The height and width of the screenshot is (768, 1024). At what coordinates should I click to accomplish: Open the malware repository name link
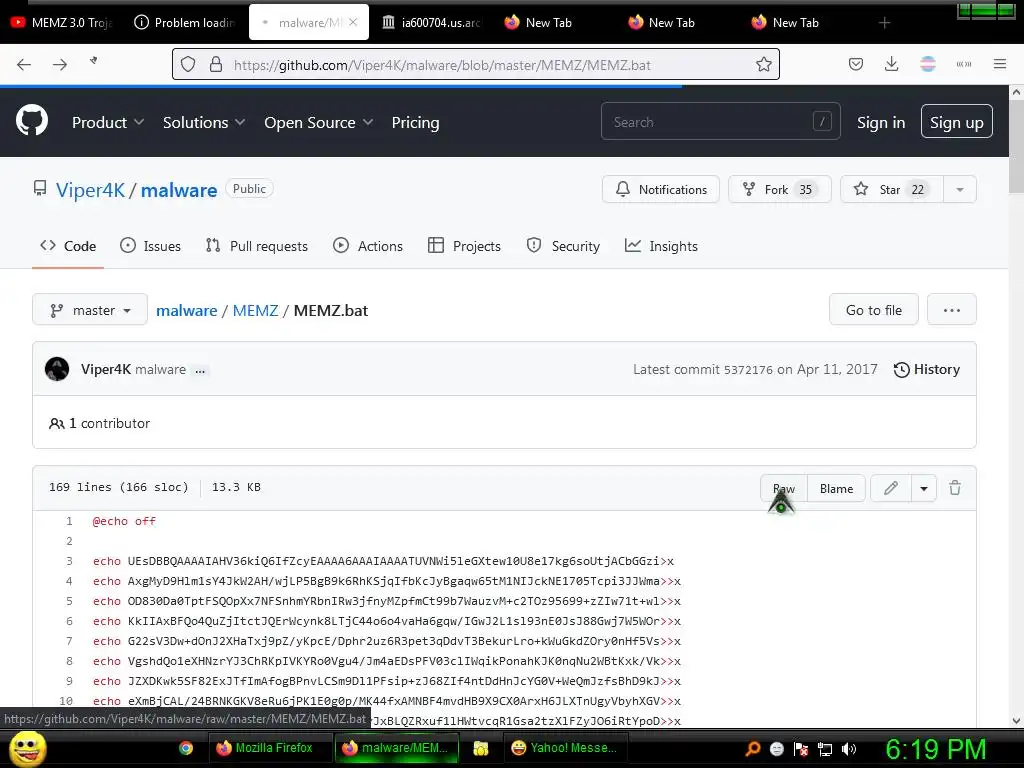tap(179, 190)
